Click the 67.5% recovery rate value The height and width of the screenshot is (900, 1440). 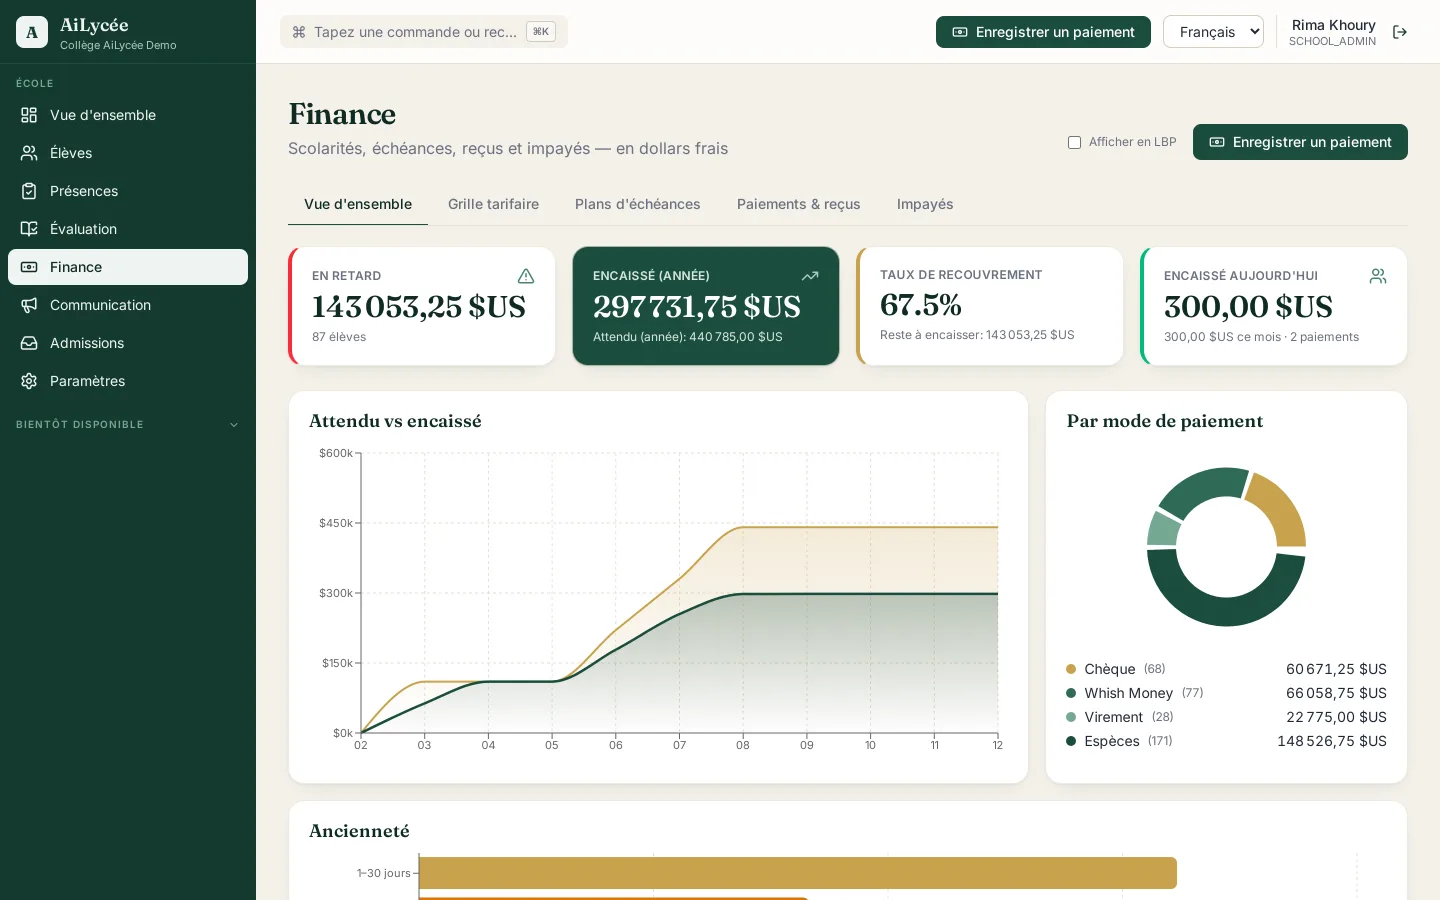coord(920,304)
